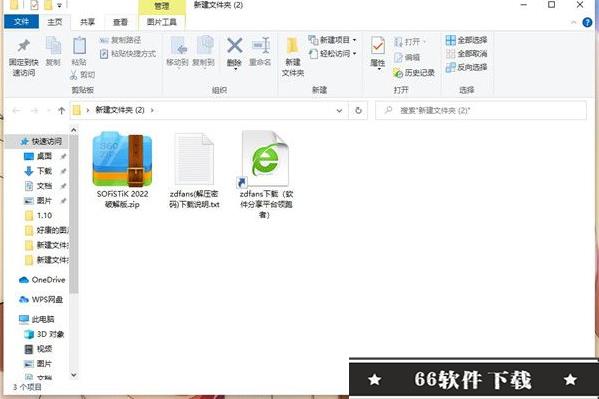Click the Properties (属性) checkmark icon

(377, 46)
